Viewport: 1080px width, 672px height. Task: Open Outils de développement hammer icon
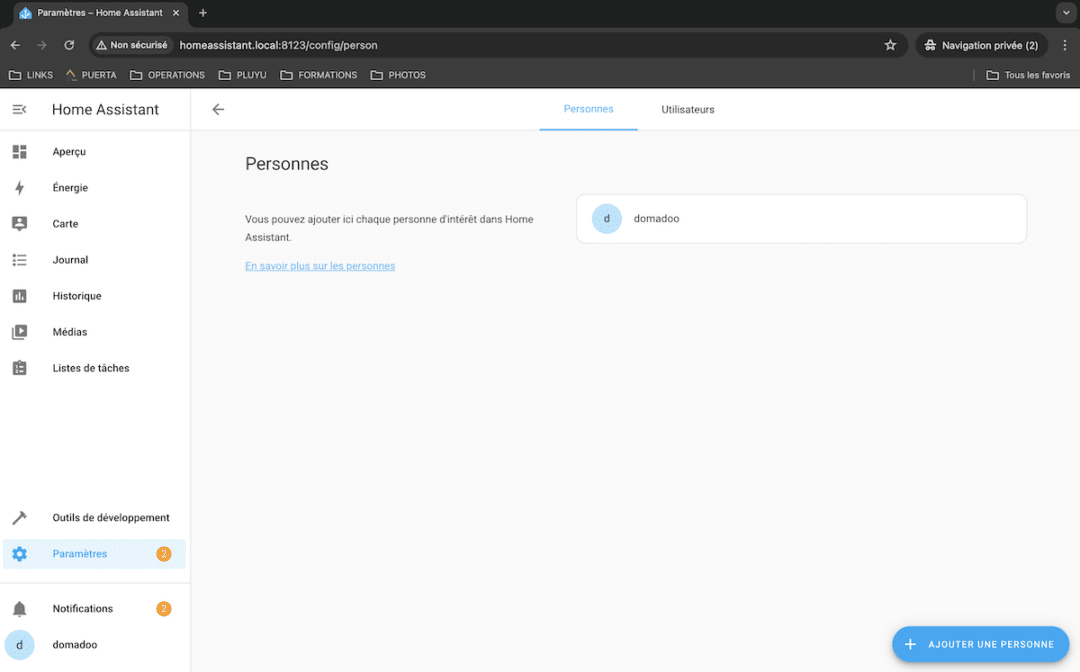tap(20, 517)
